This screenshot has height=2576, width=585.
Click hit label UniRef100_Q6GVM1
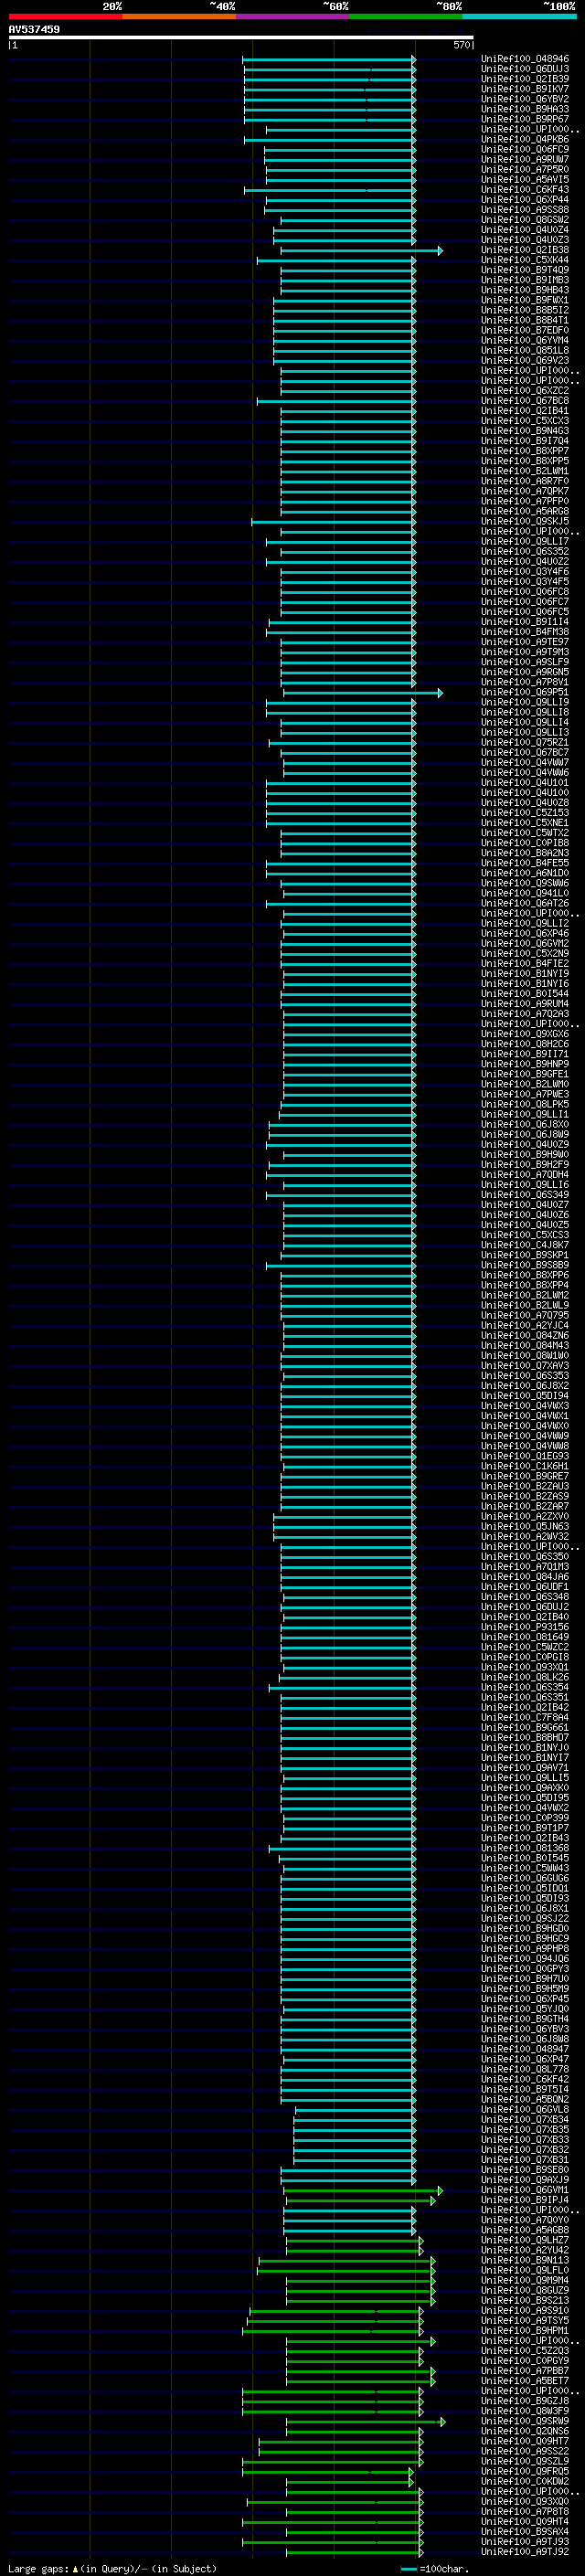525,2189
